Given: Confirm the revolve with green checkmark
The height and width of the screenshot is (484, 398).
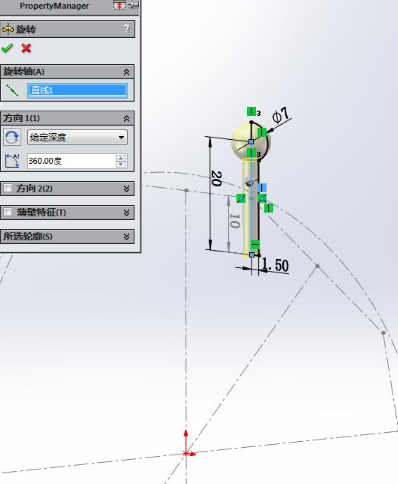Looking at the screenshot, I should coord(7,48).
